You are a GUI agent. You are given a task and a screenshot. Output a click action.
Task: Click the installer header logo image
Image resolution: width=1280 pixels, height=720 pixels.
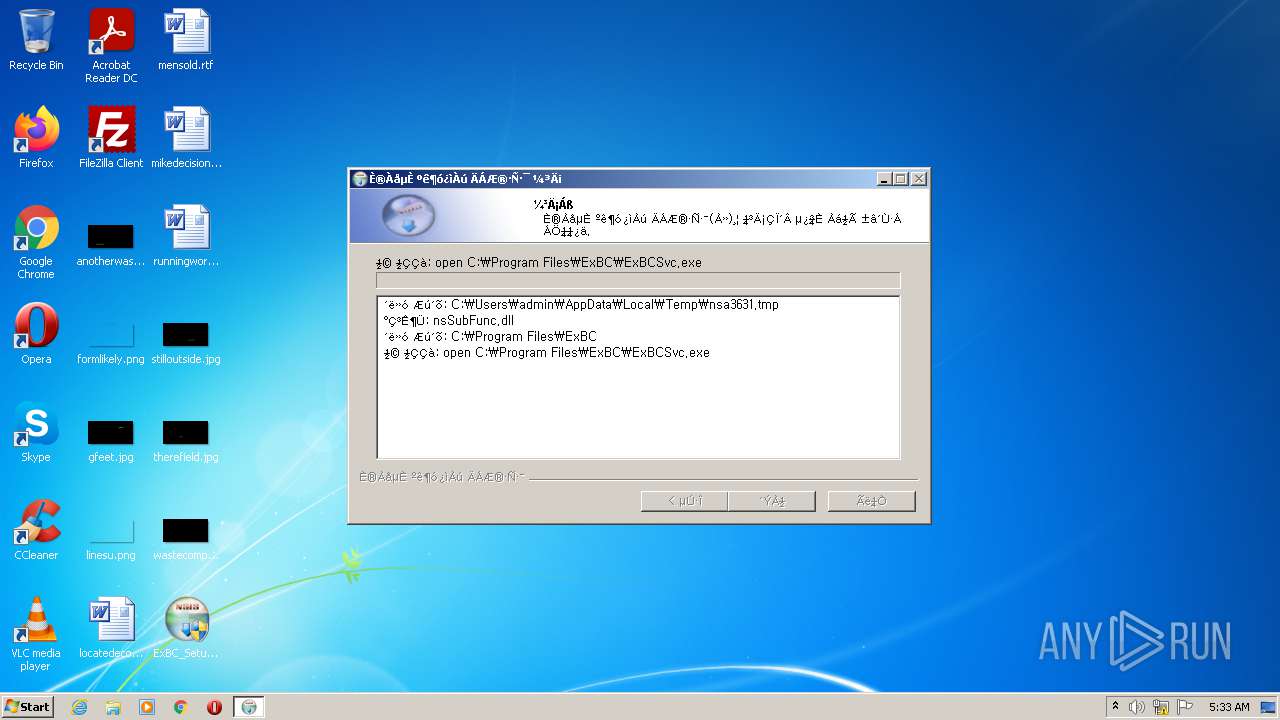click(409, 216)
